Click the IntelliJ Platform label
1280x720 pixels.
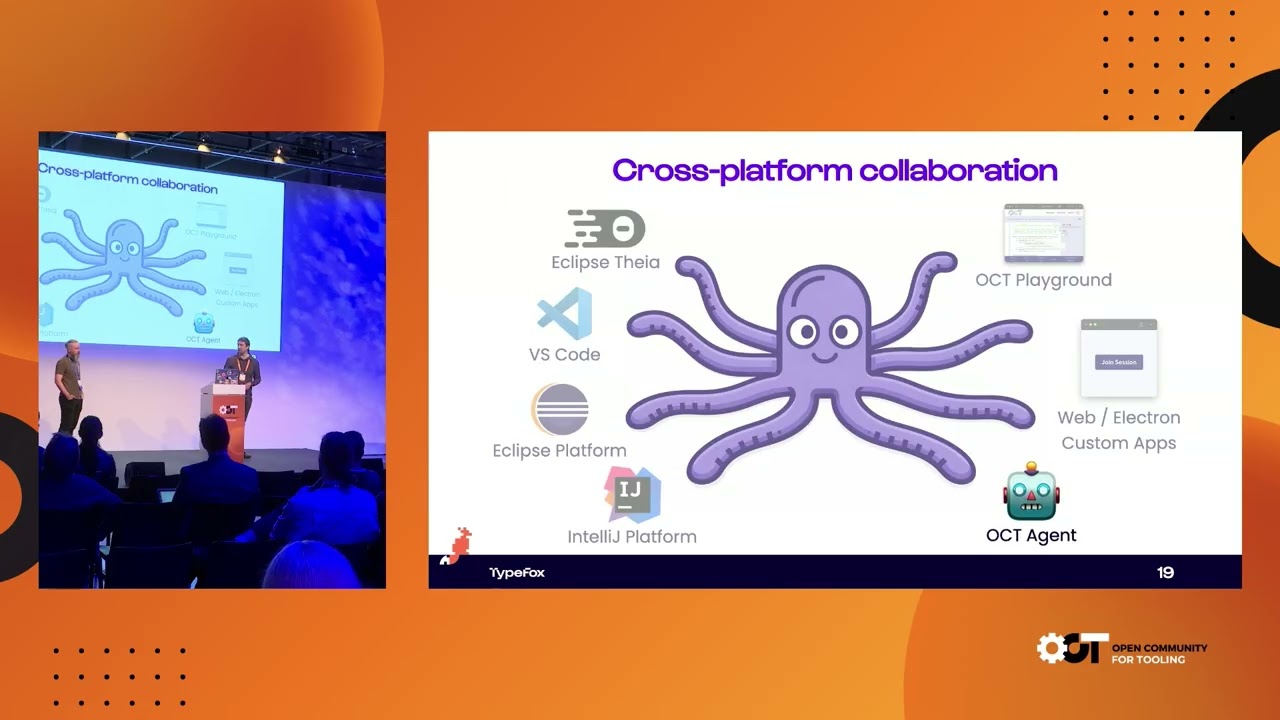632,537
